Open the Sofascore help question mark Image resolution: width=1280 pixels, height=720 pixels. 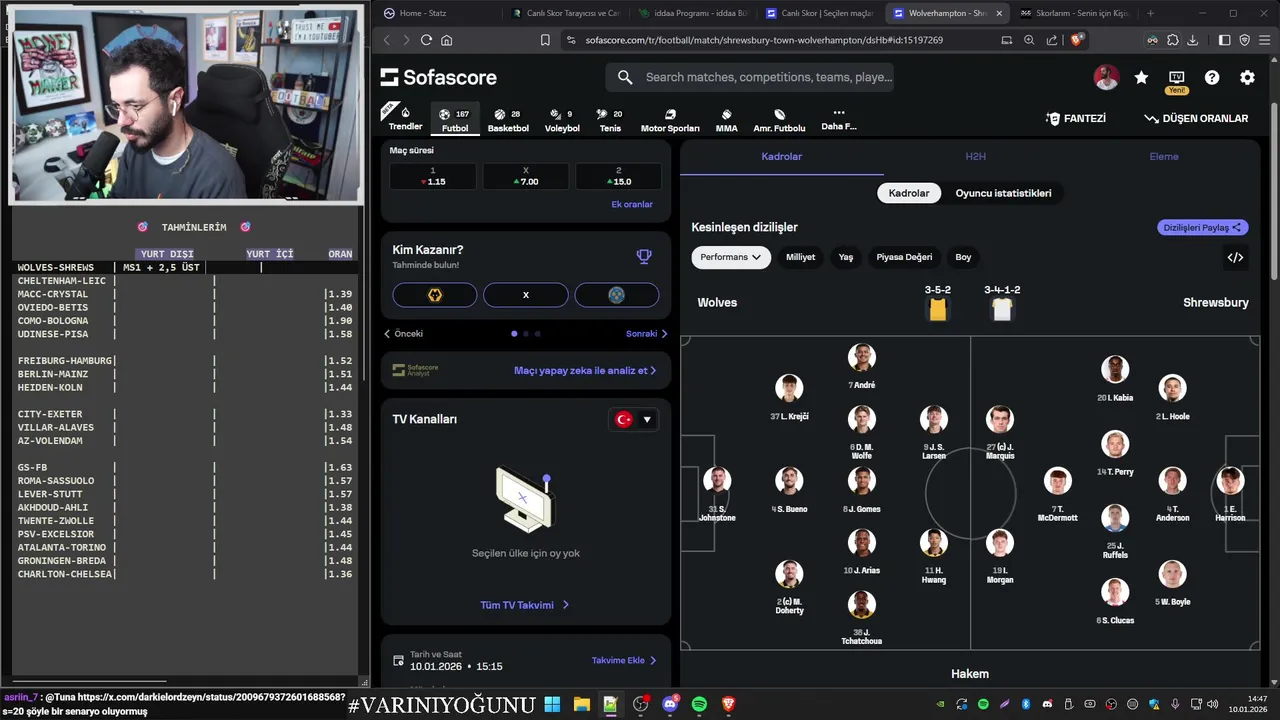click(x=1212, y=77)
